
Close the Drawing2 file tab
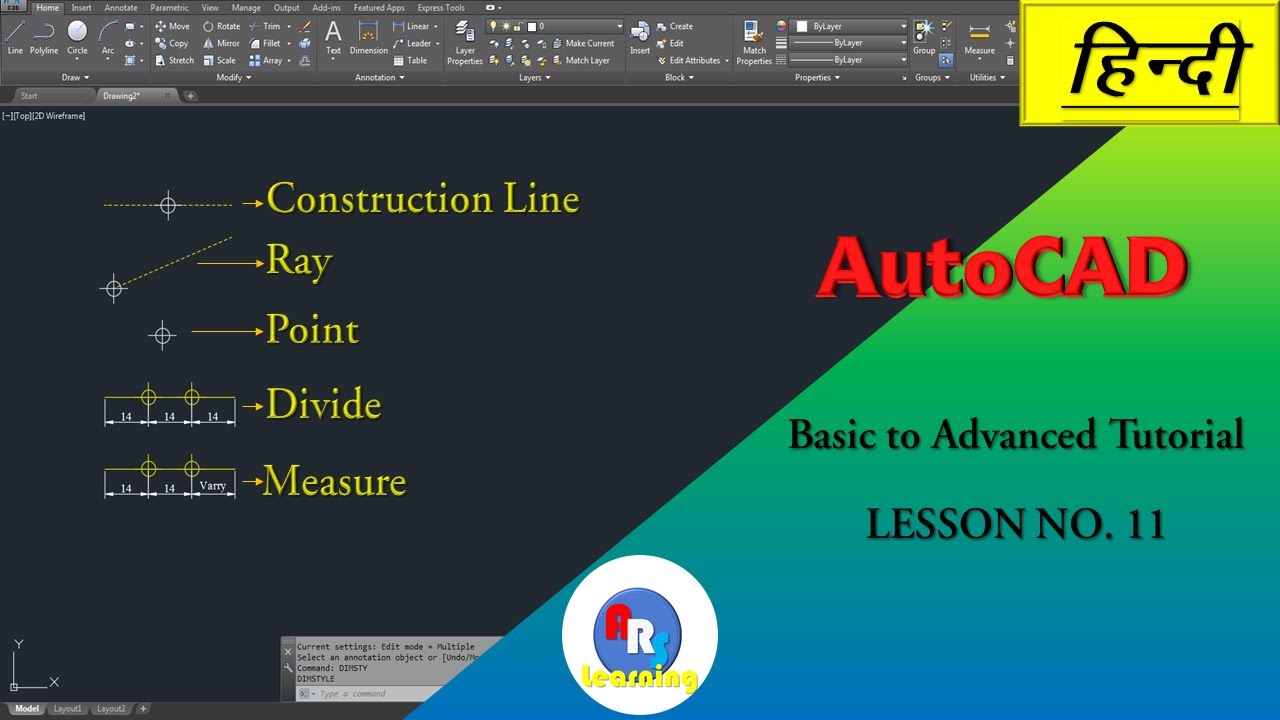coord(167,95)
